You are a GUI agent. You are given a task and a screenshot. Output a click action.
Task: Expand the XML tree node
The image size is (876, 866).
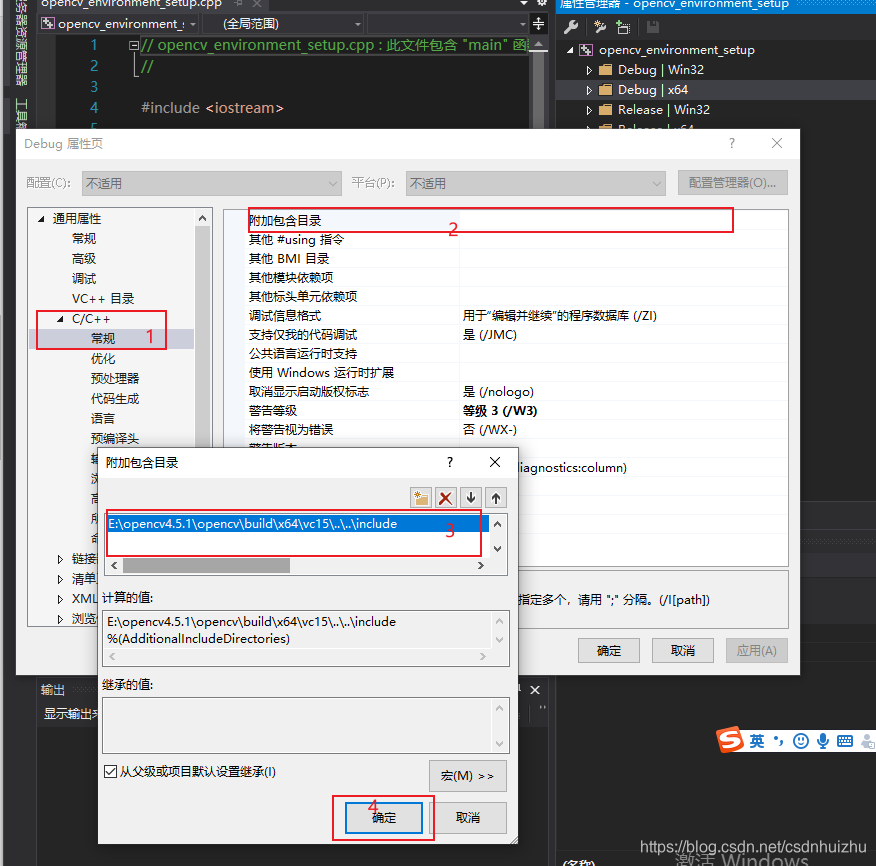click(60, 599)
